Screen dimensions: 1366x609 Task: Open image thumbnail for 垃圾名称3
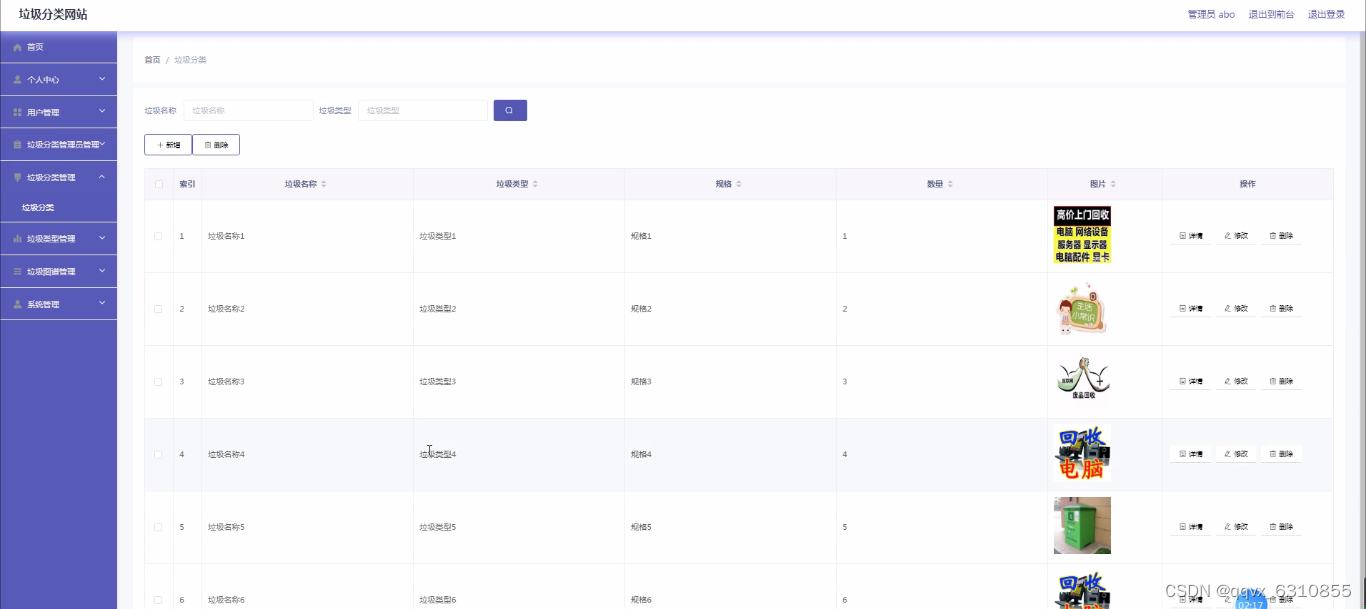tap(1082, 381)
